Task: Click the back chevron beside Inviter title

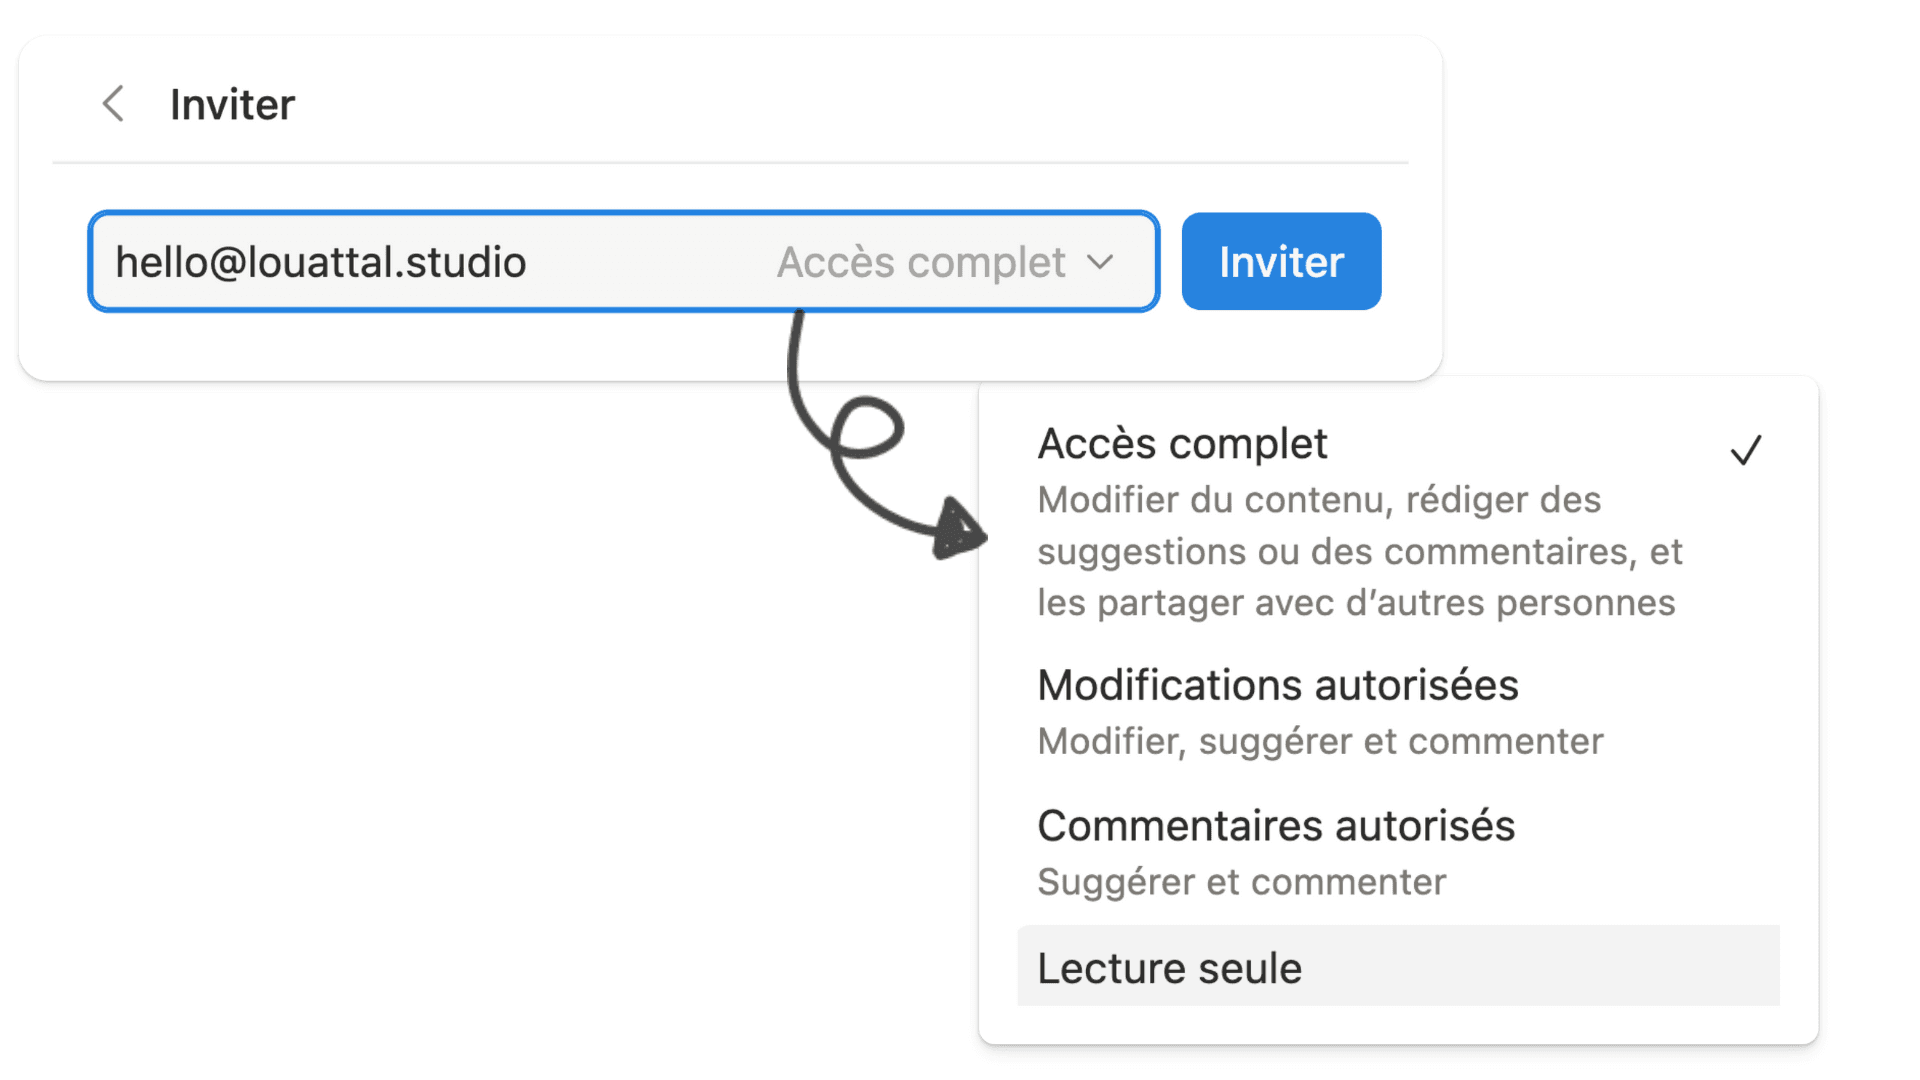Action: 113,104
